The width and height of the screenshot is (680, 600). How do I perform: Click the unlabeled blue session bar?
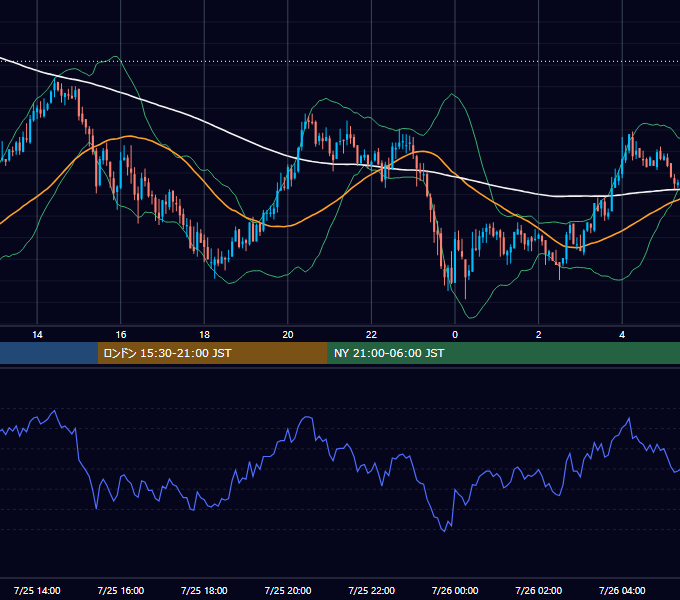49,353
